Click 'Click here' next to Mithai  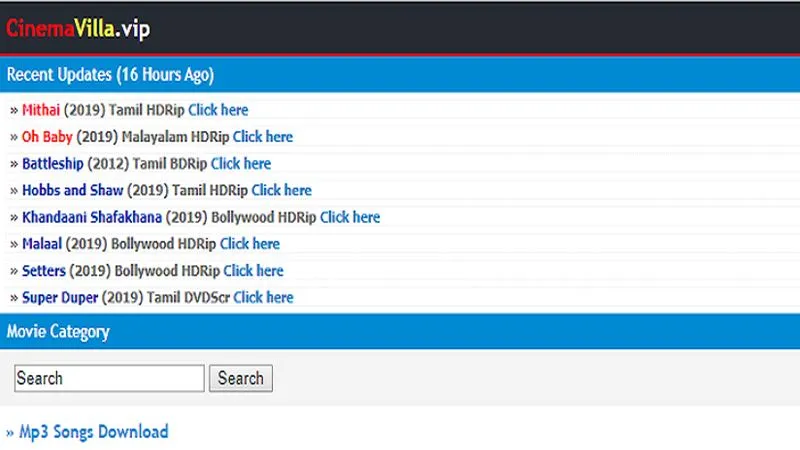pyautogui.click(x=218, y=110)
